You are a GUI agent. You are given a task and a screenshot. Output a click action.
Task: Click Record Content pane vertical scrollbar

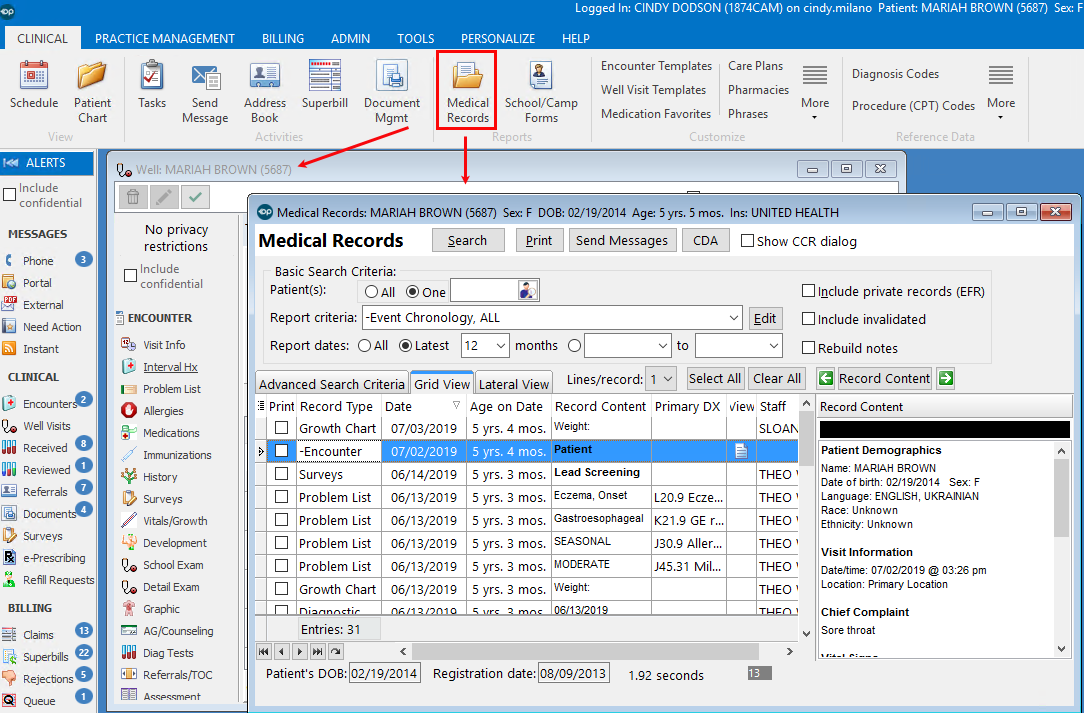pyautogui.click(x=1061, y=498)
